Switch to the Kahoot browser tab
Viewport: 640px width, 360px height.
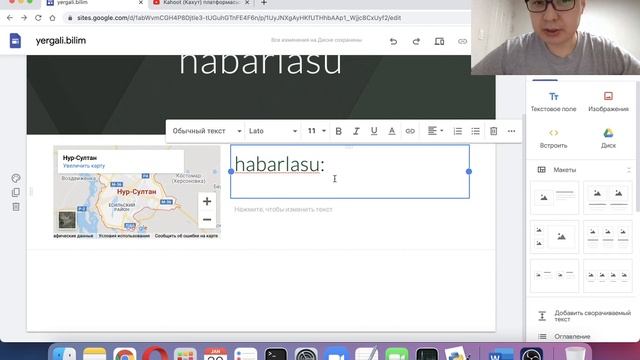pyautogui.click(x=200, y=3)
